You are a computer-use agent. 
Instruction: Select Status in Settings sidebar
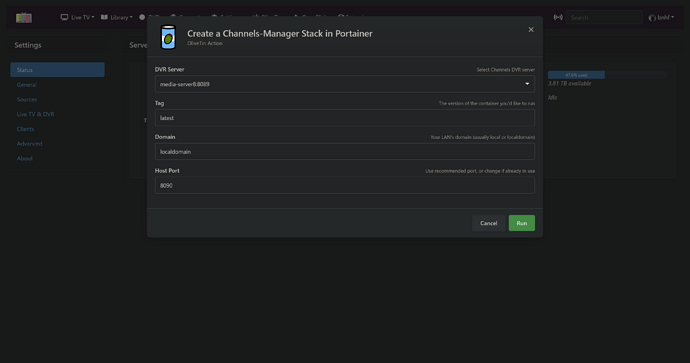pos(57,70)
